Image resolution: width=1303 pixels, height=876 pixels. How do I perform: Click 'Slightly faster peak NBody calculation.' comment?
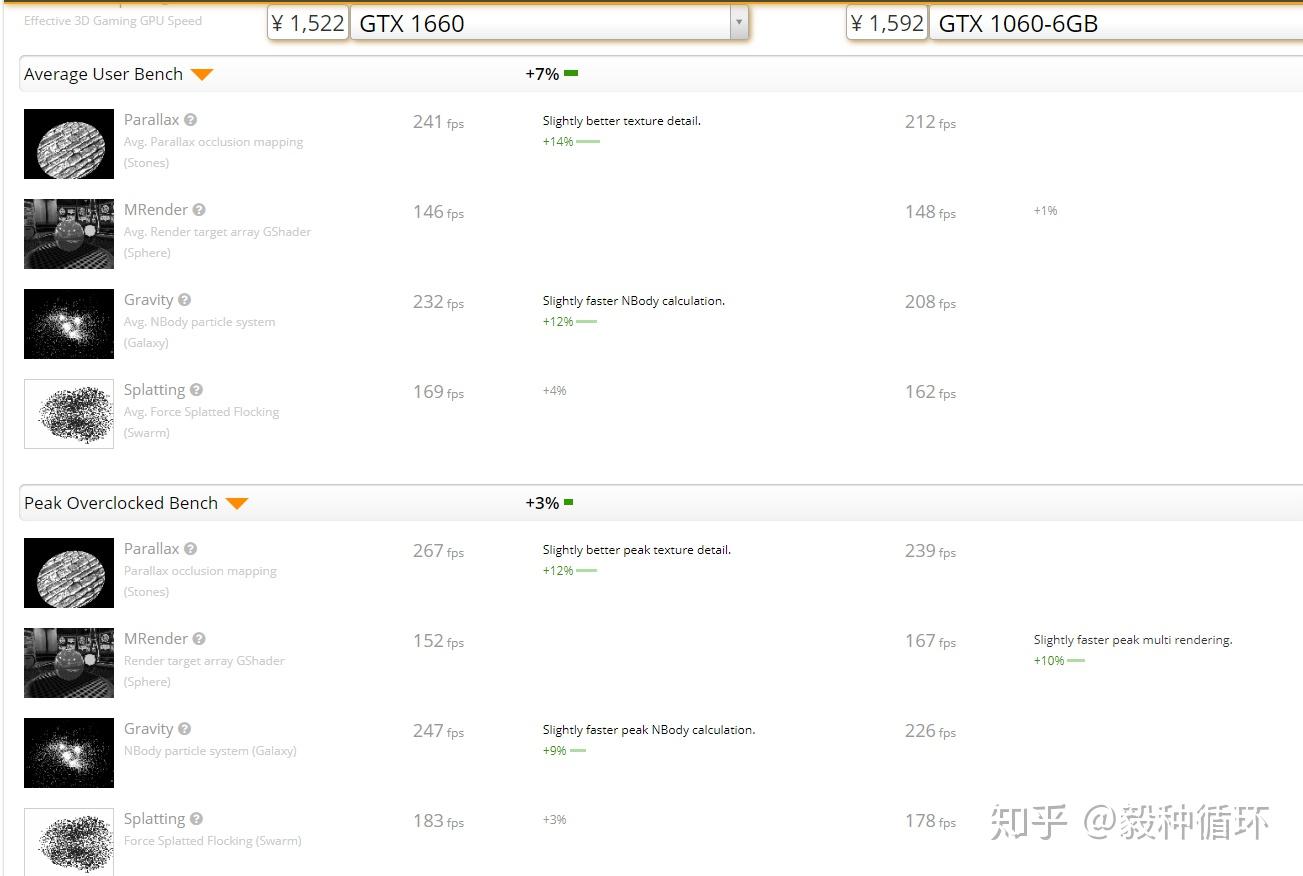coord(649,730)
